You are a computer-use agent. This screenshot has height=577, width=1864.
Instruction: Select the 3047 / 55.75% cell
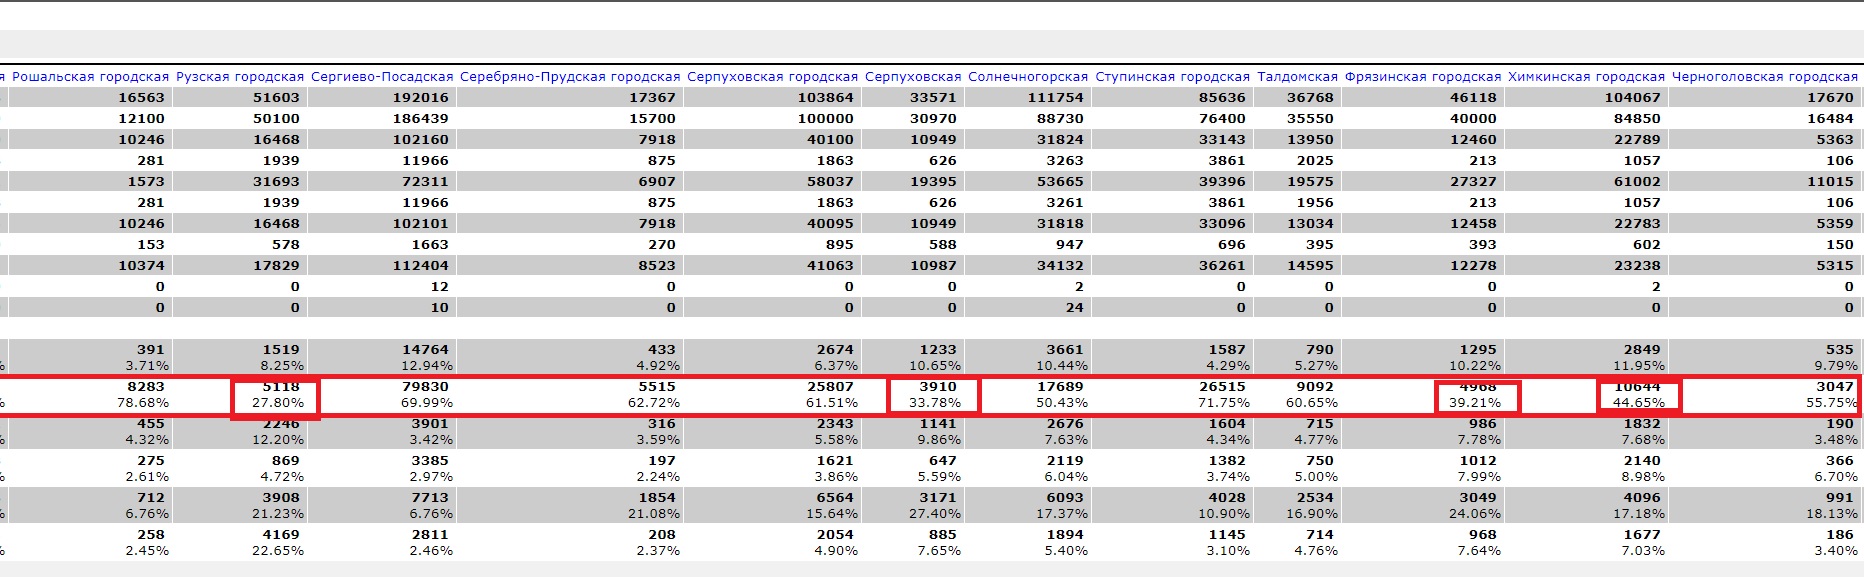pyautogui.click(x=1765, y=394)
